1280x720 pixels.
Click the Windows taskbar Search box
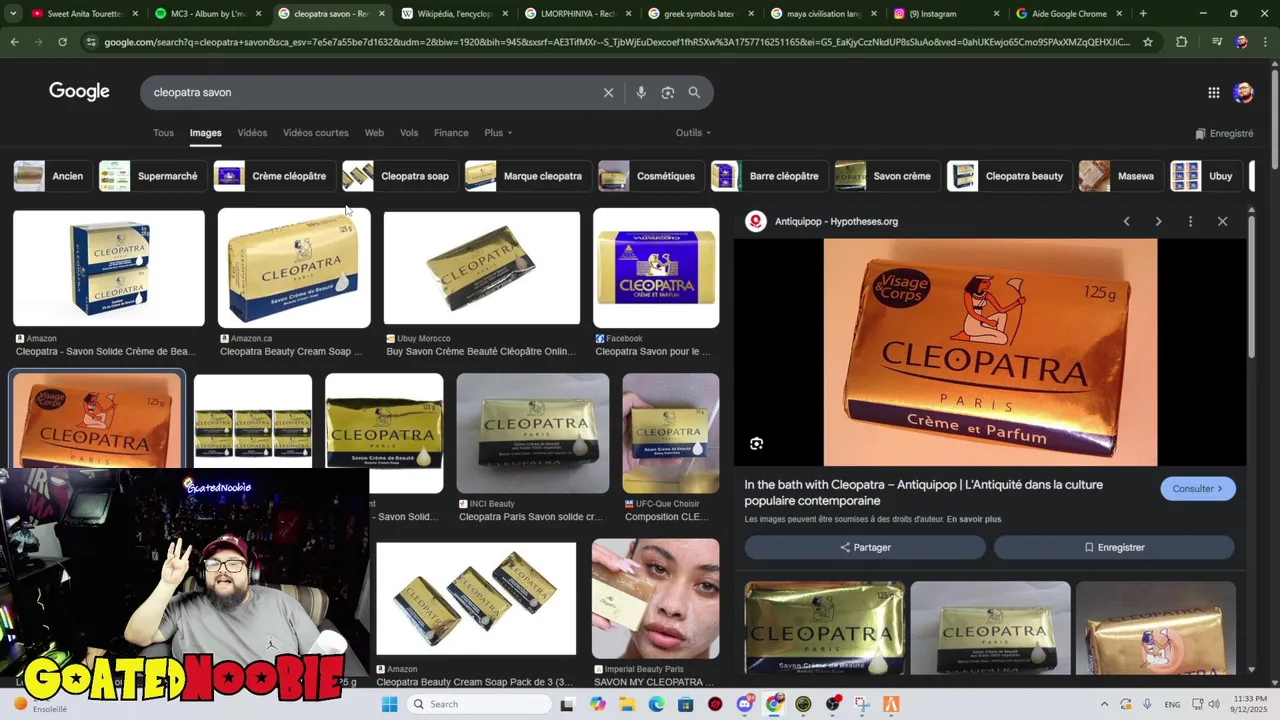click(480, 704)
